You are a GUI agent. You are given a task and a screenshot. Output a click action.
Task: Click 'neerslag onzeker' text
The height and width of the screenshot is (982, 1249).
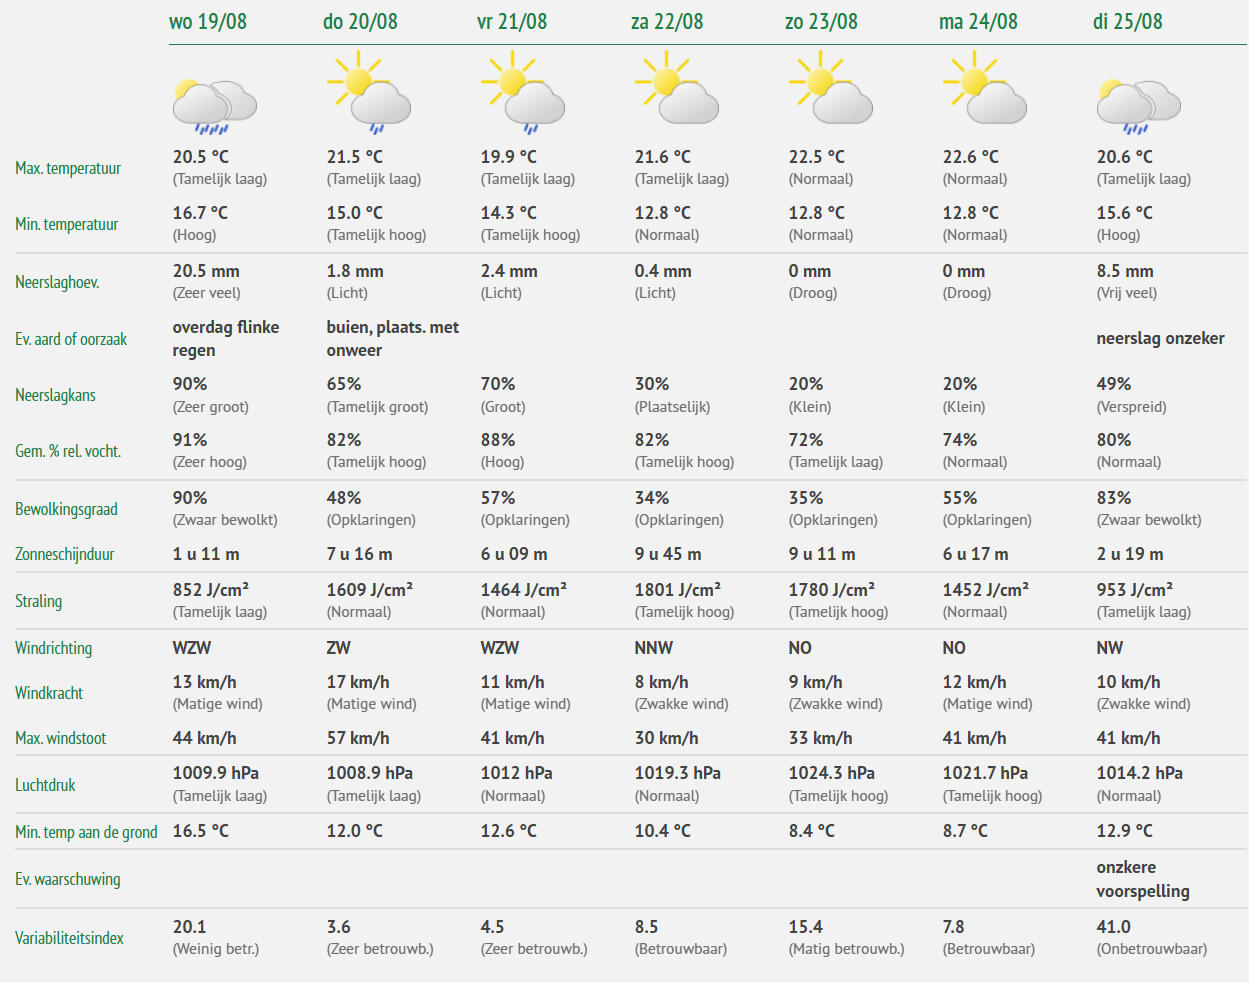tap(1161, 338)
